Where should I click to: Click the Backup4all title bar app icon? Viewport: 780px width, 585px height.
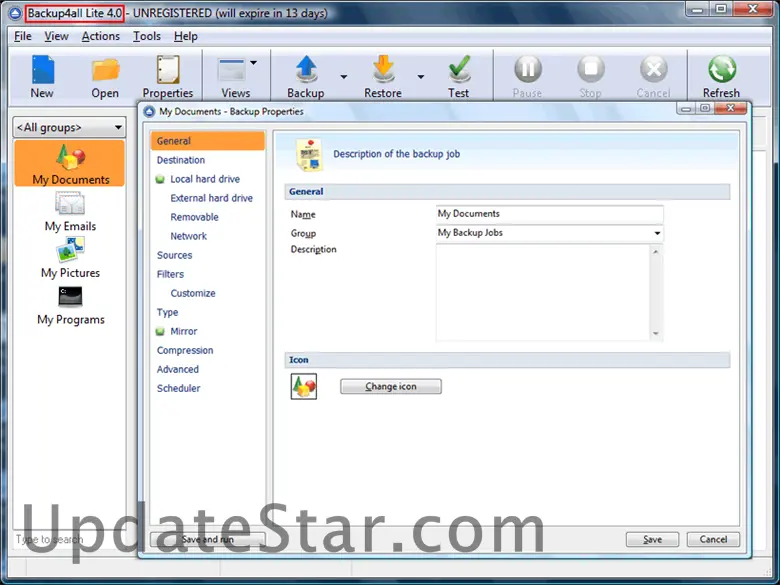point(15,13)
